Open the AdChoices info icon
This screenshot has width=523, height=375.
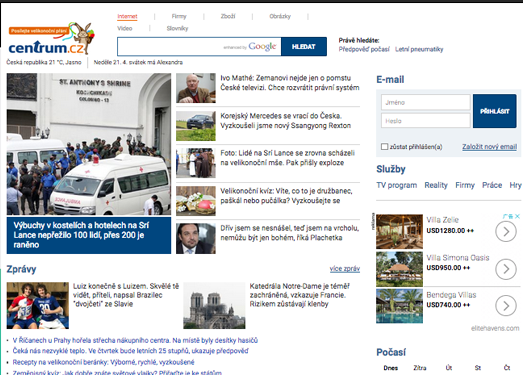508,216
